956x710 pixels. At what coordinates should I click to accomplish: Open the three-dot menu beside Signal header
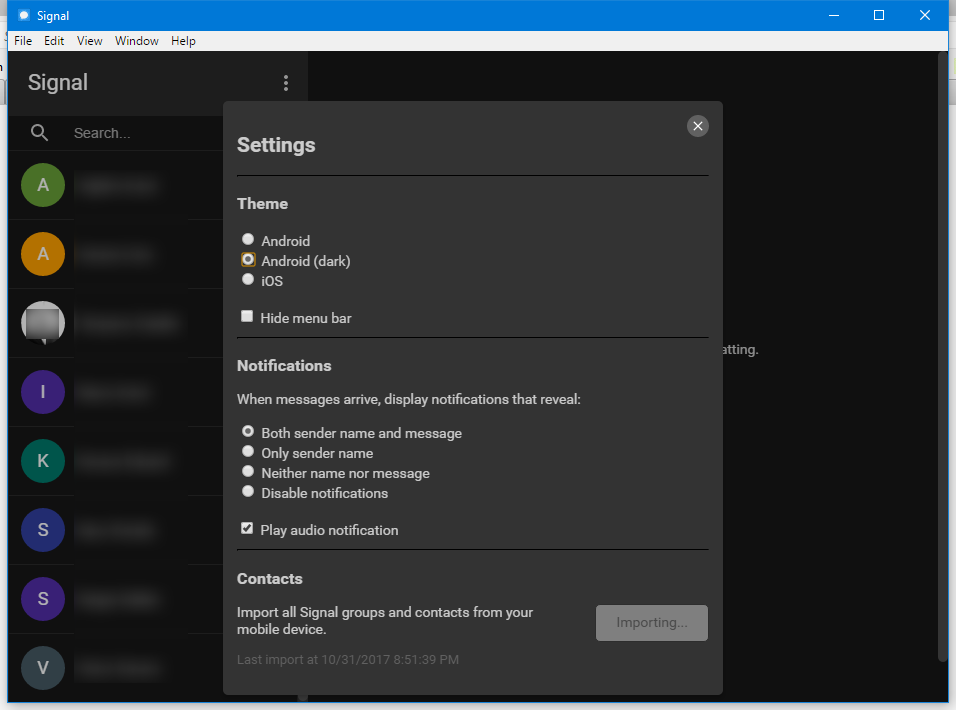coord(286,83)
